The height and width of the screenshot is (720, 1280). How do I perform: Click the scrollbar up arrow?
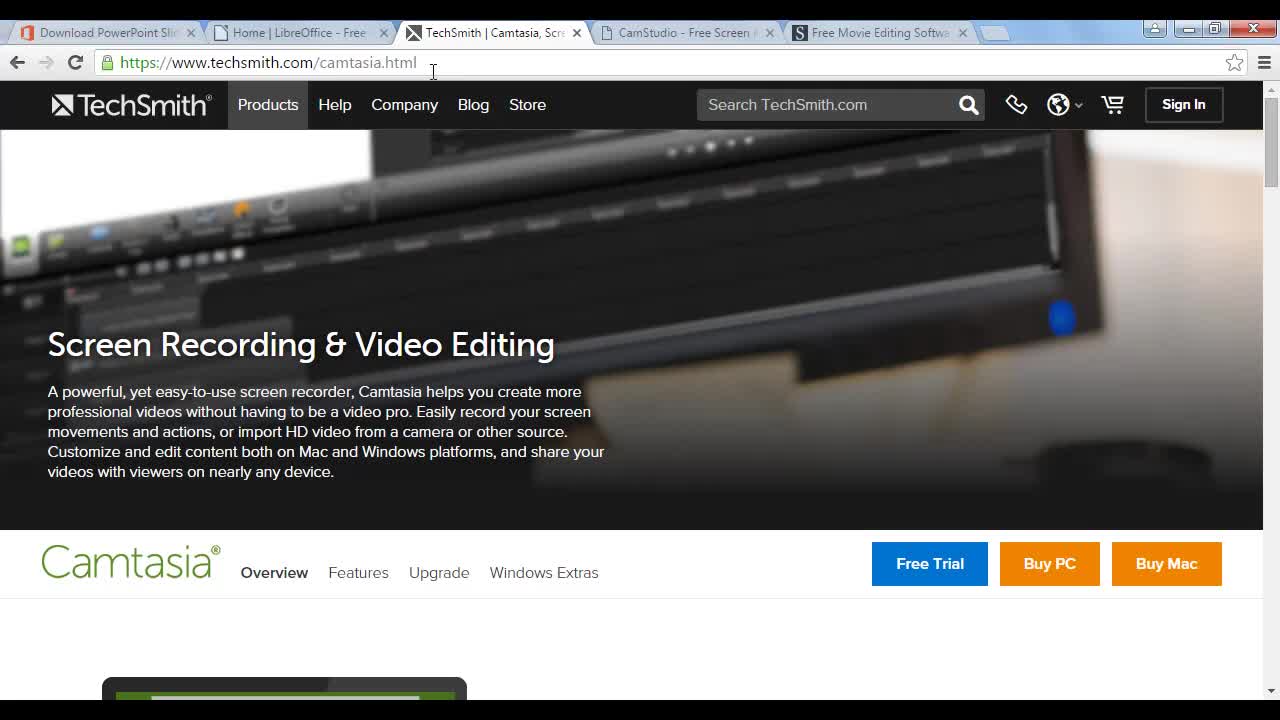click(1271, 89)
